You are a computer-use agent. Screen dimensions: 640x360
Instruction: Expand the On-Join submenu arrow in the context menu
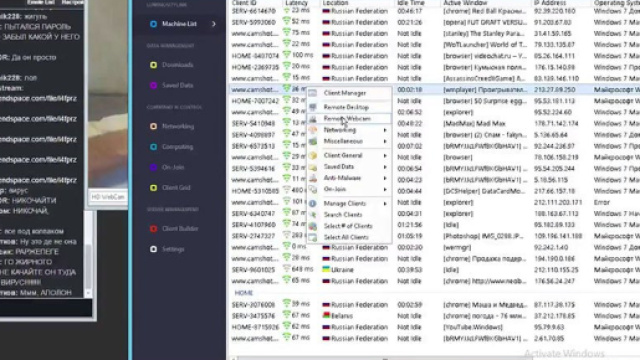pyautogui.click(x=385, y=189)
